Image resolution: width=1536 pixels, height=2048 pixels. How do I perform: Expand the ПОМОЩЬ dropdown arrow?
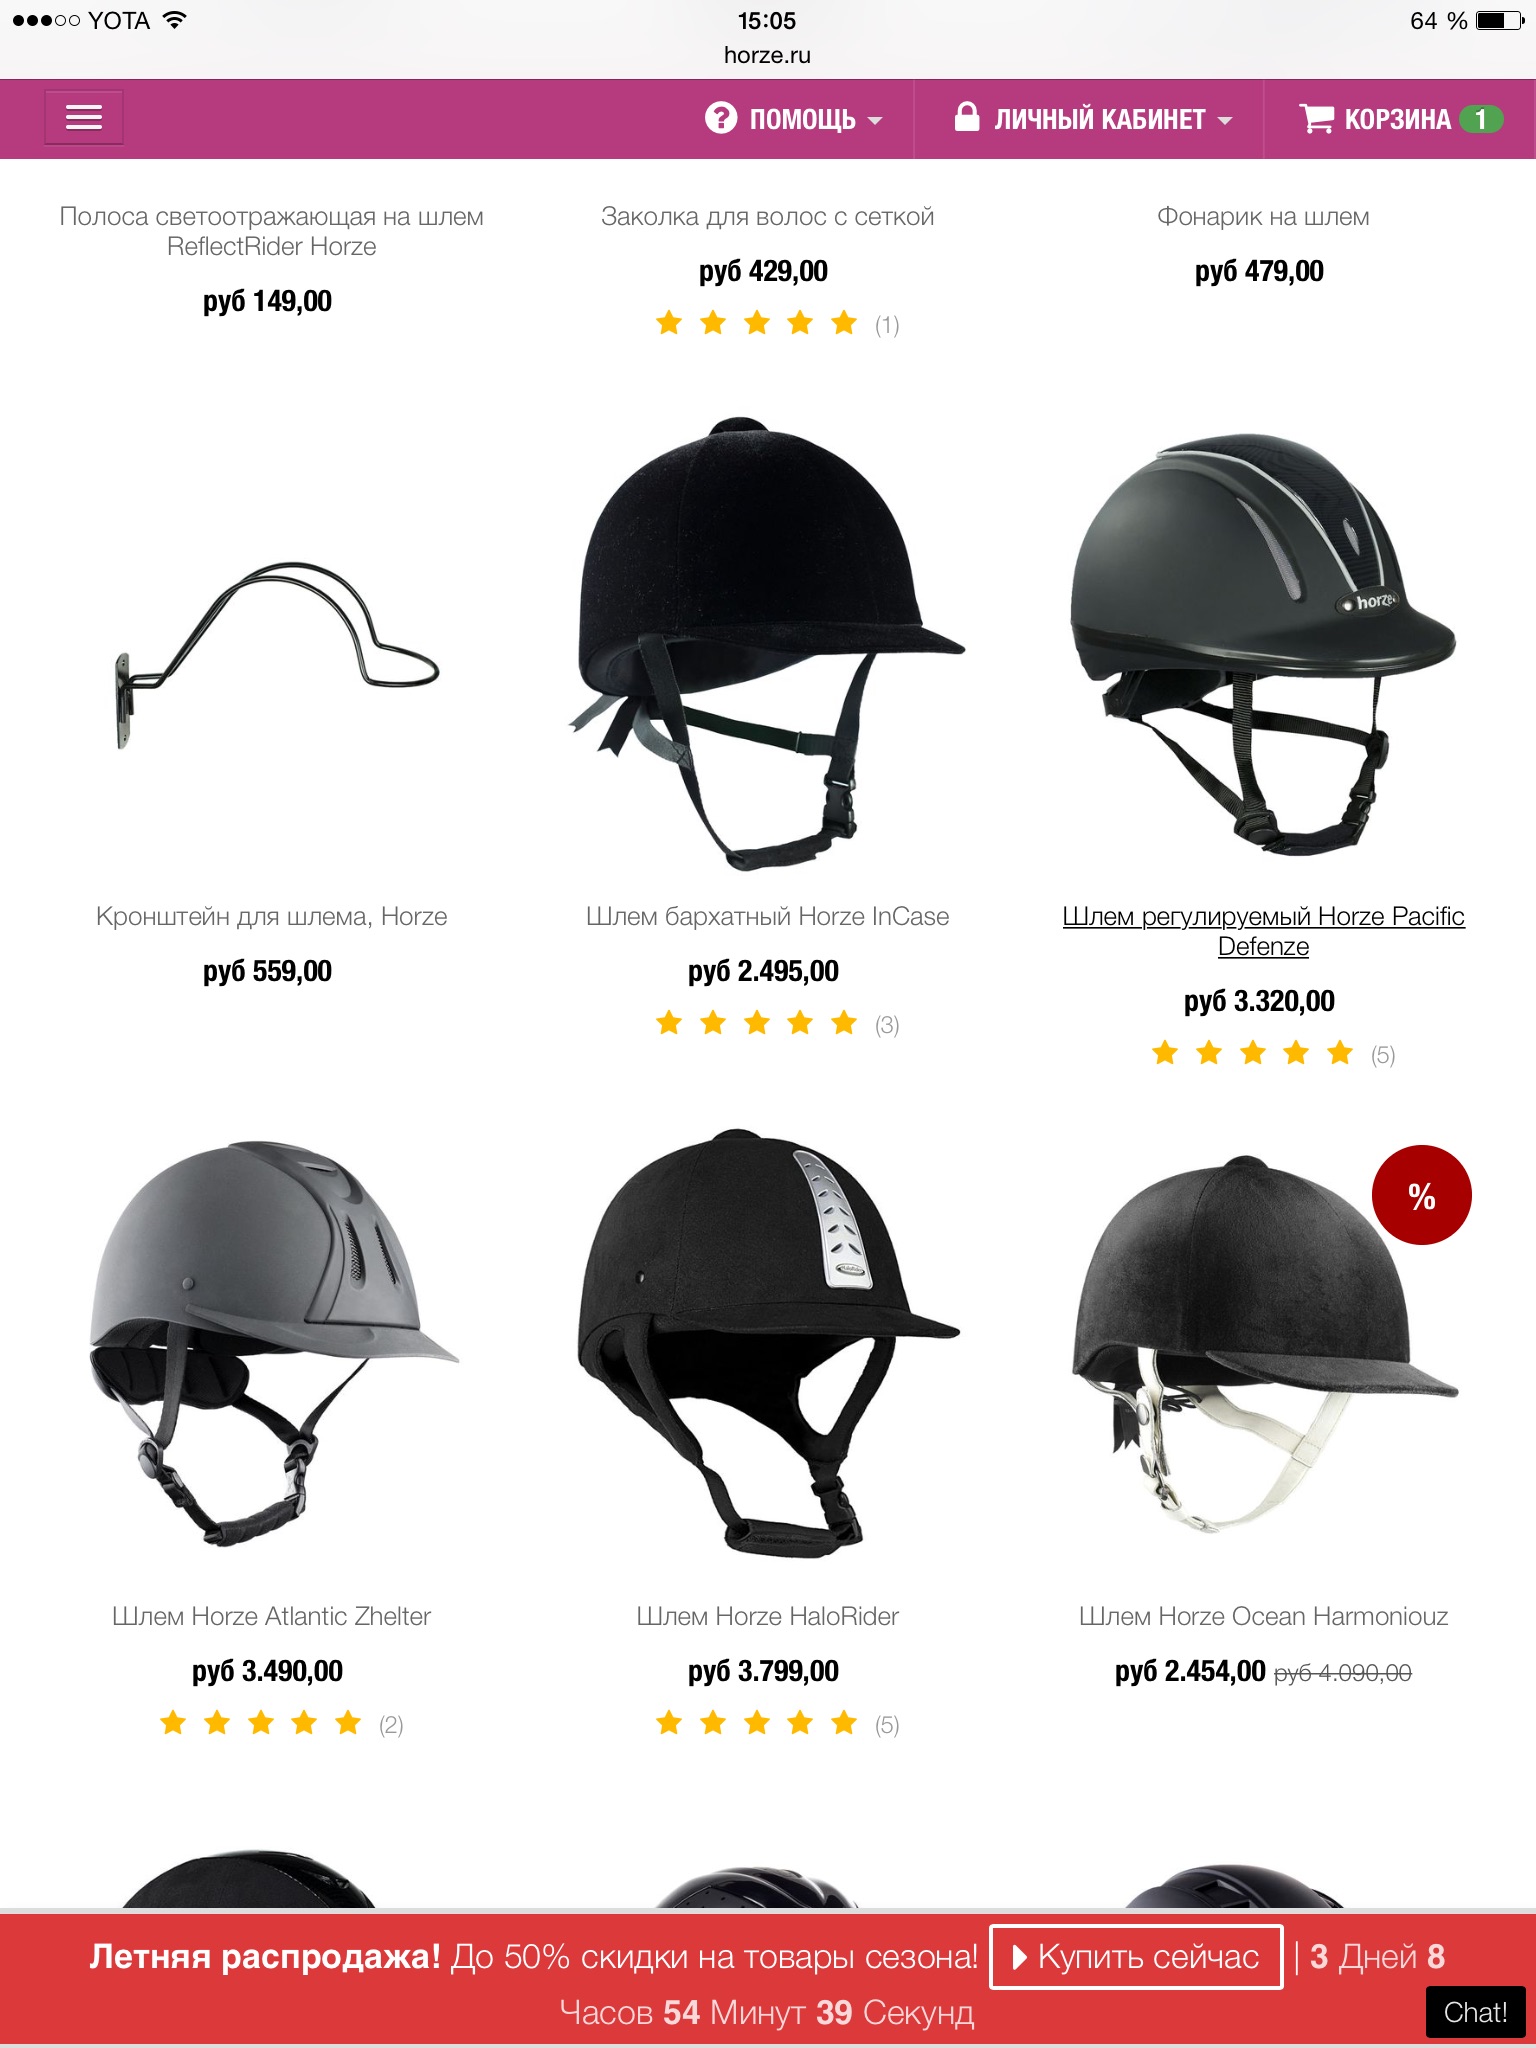click(875, 121)
